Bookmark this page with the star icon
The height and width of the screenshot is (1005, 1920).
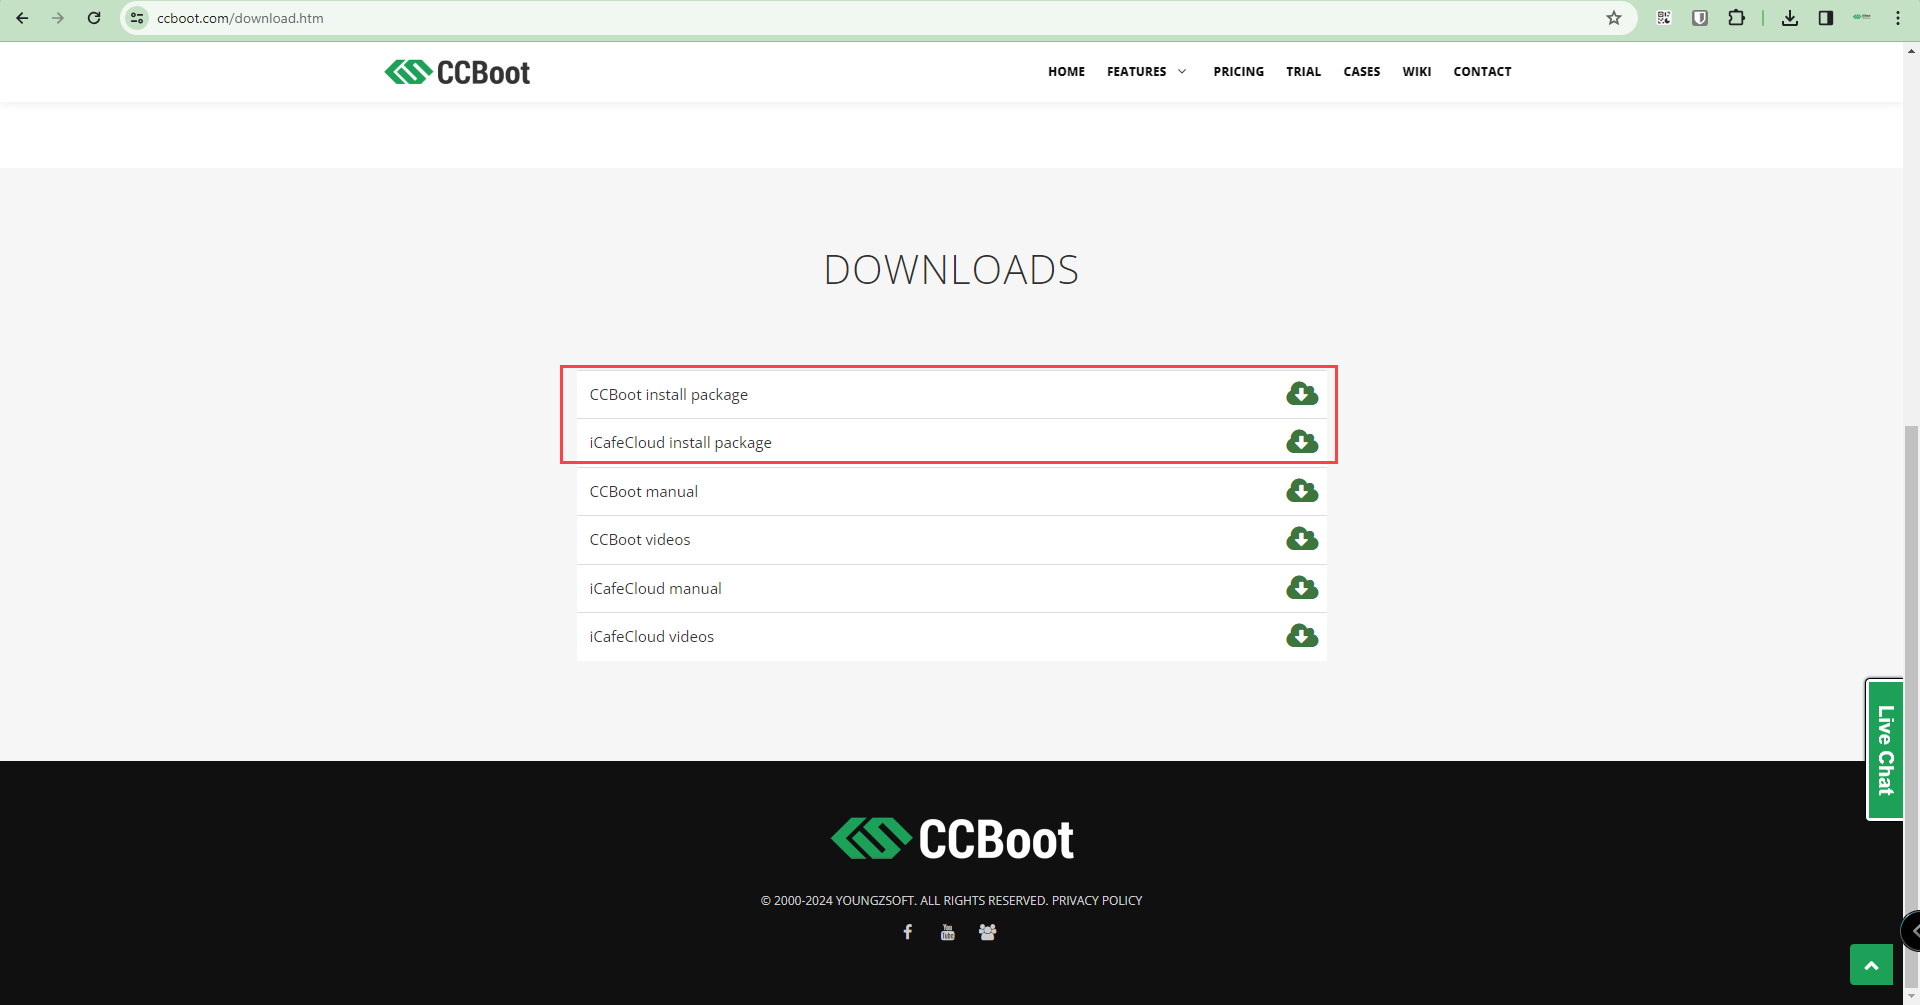pyautogui.click(x=1614, y=18)
